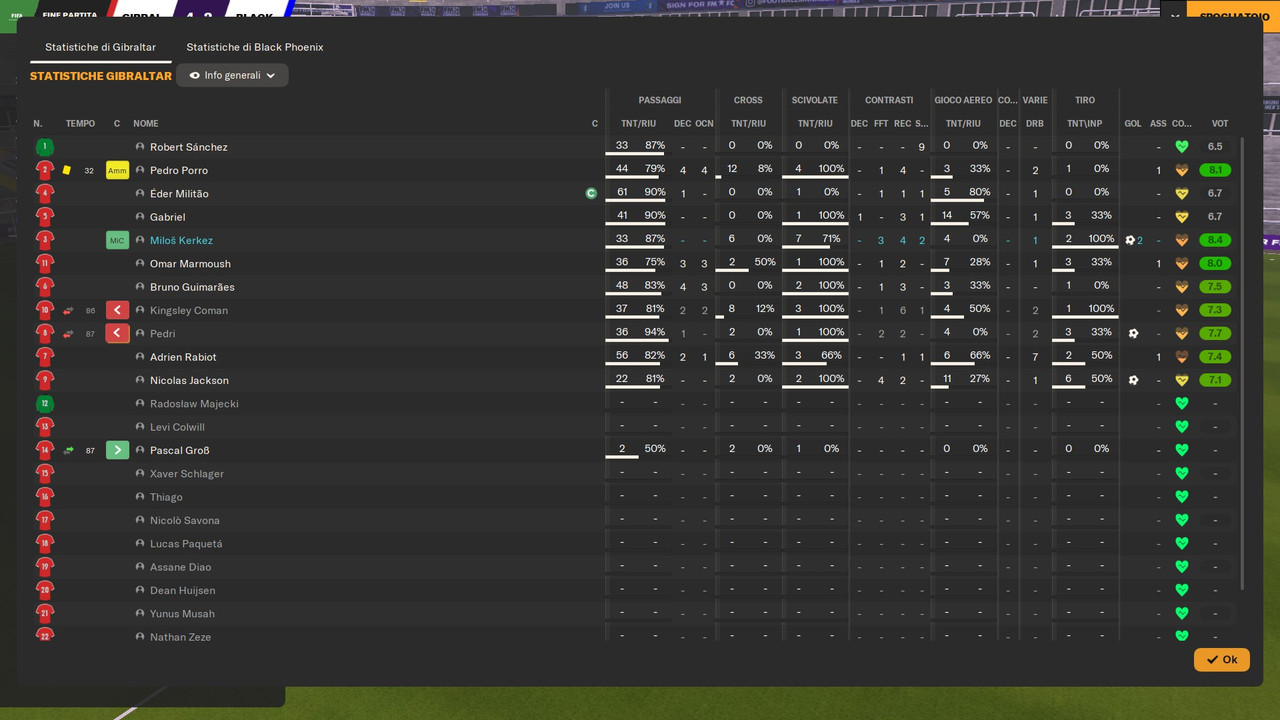Click the goal ball icon on Pedri's row
The image size is (1280, 720).
pyautogui.click(x=1133, y=334)
